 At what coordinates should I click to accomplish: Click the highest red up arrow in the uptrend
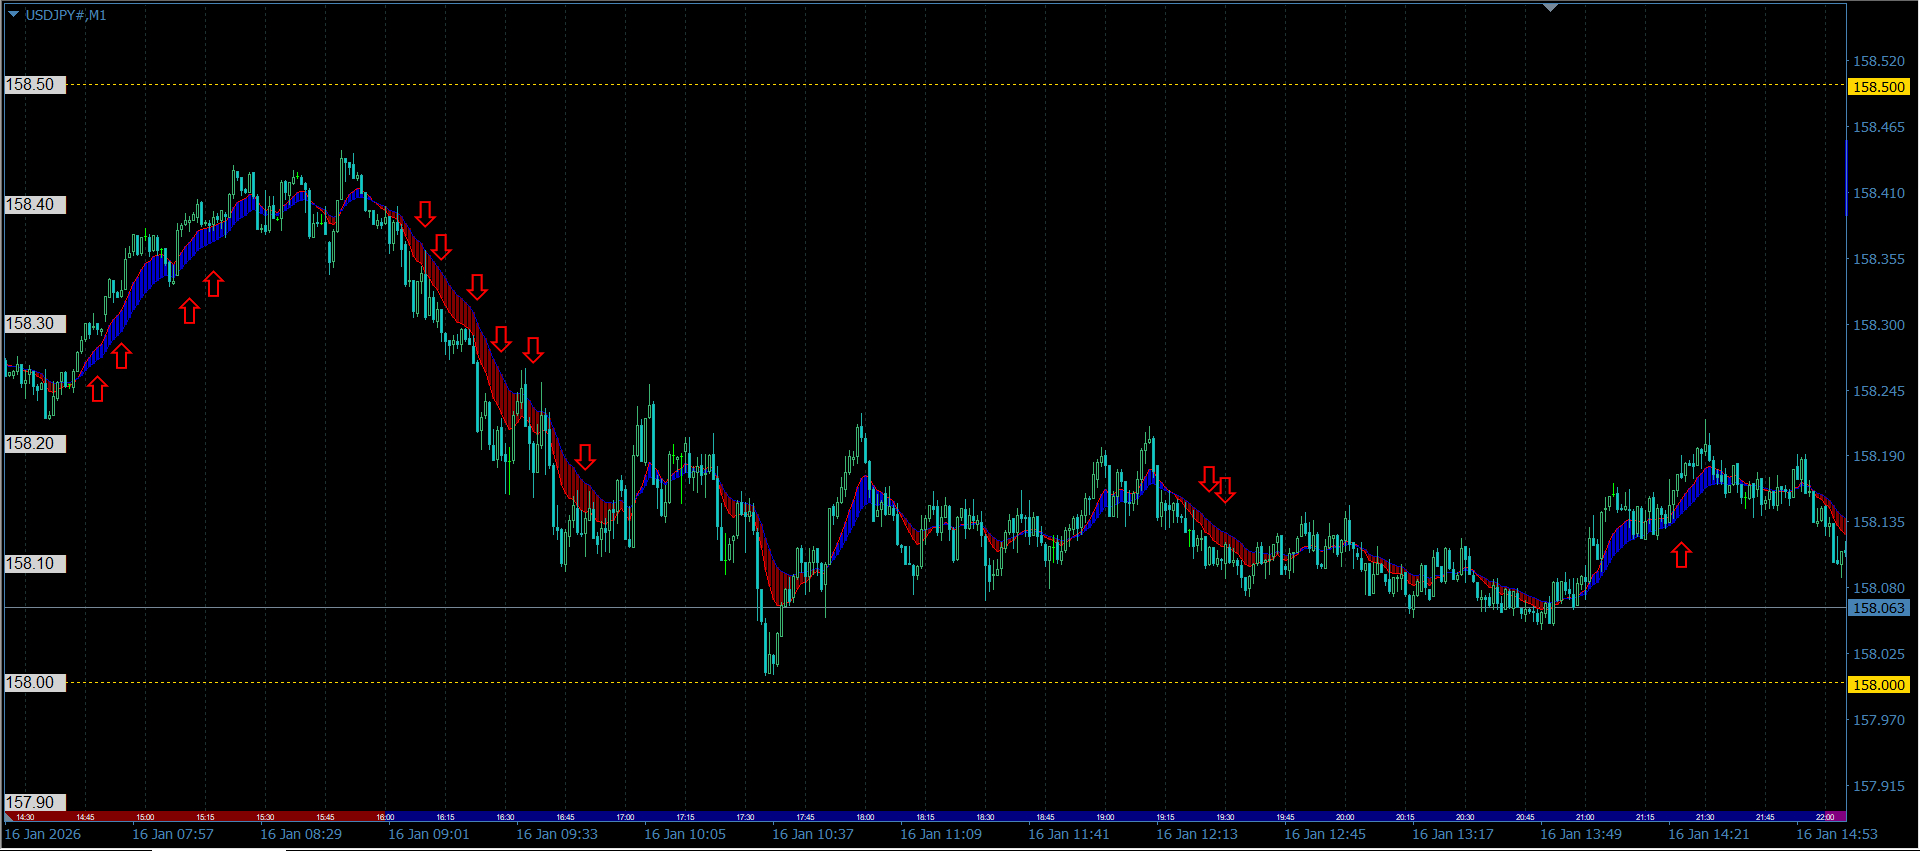[x=213, y=285]
